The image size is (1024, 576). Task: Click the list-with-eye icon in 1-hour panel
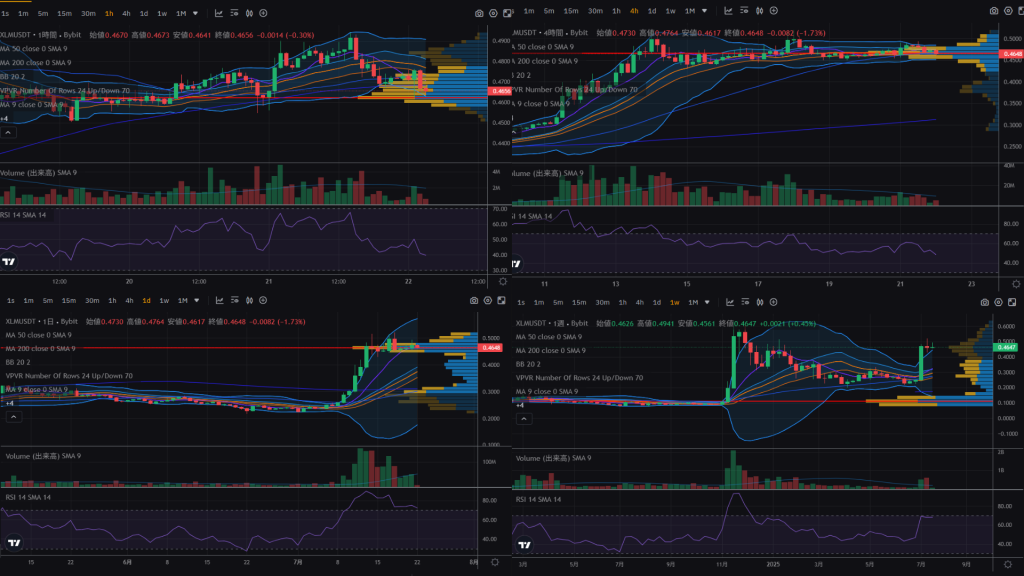pyautogui.click(x=234, y=13)
